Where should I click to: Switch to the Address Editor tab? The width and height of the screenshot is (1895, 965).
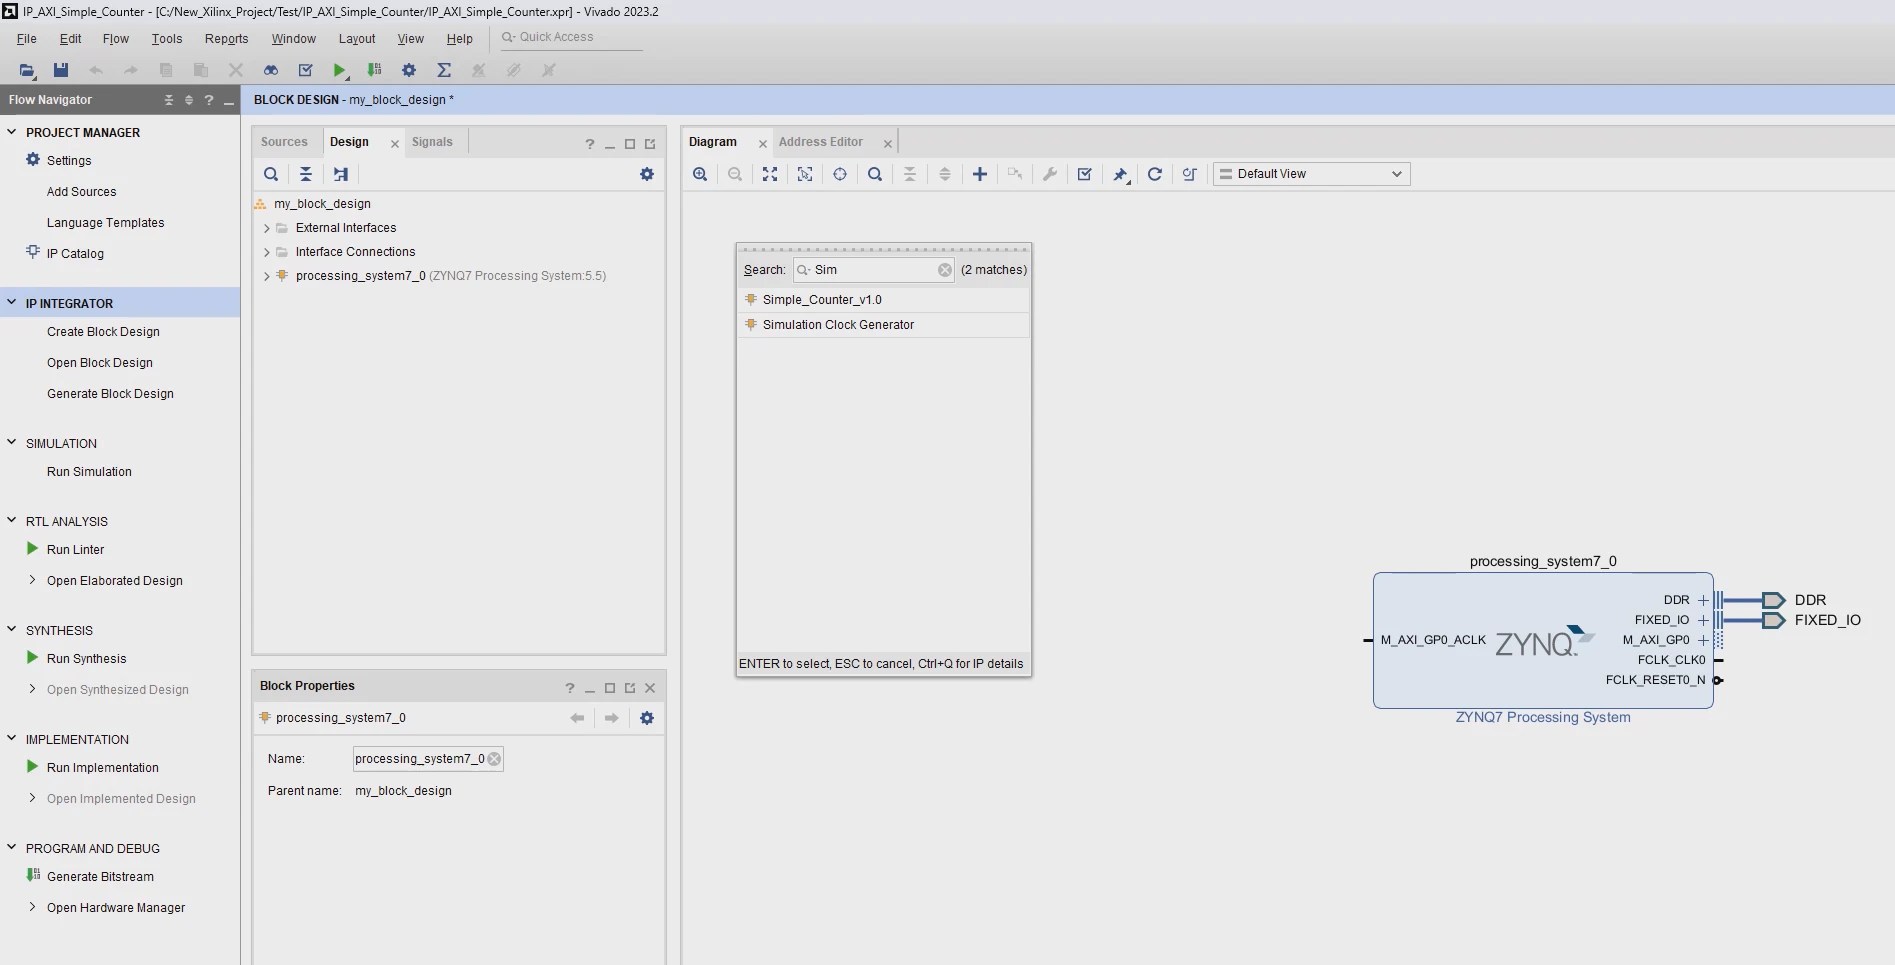821,142
